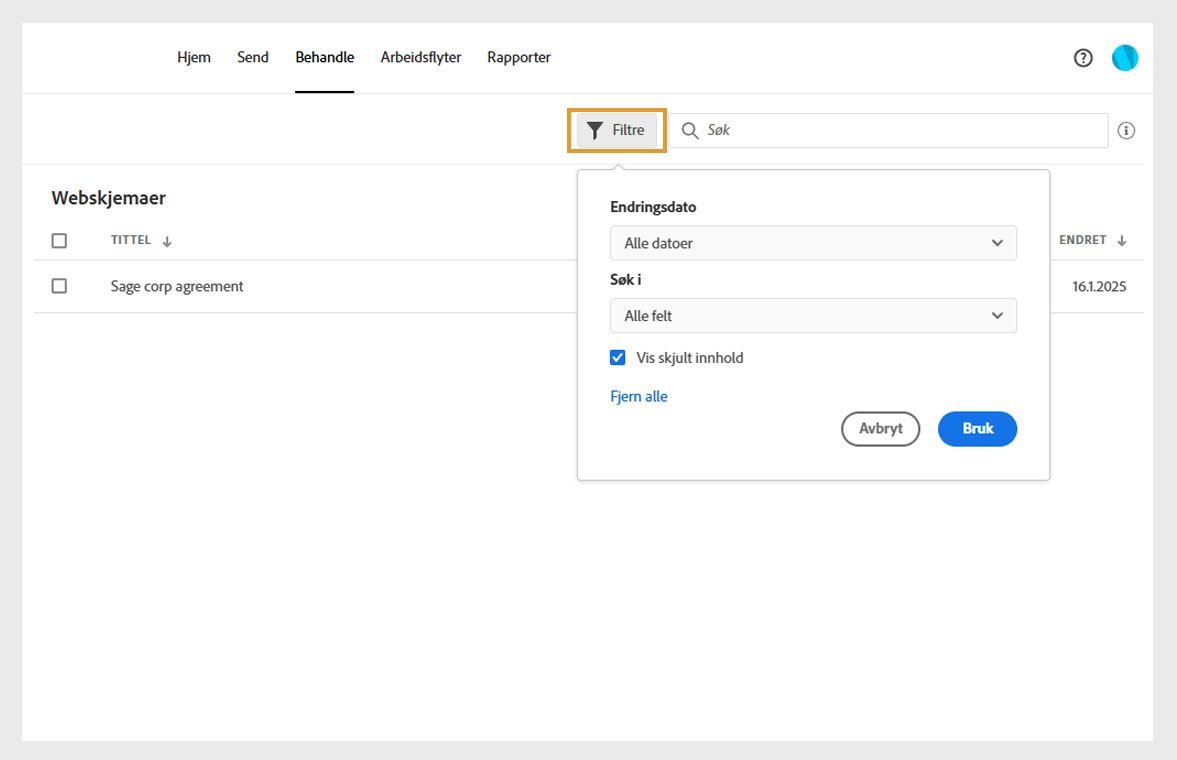The image size is (1177, 760).
Task: Open the info icon beside the search bar
Action: (1126, 130)
